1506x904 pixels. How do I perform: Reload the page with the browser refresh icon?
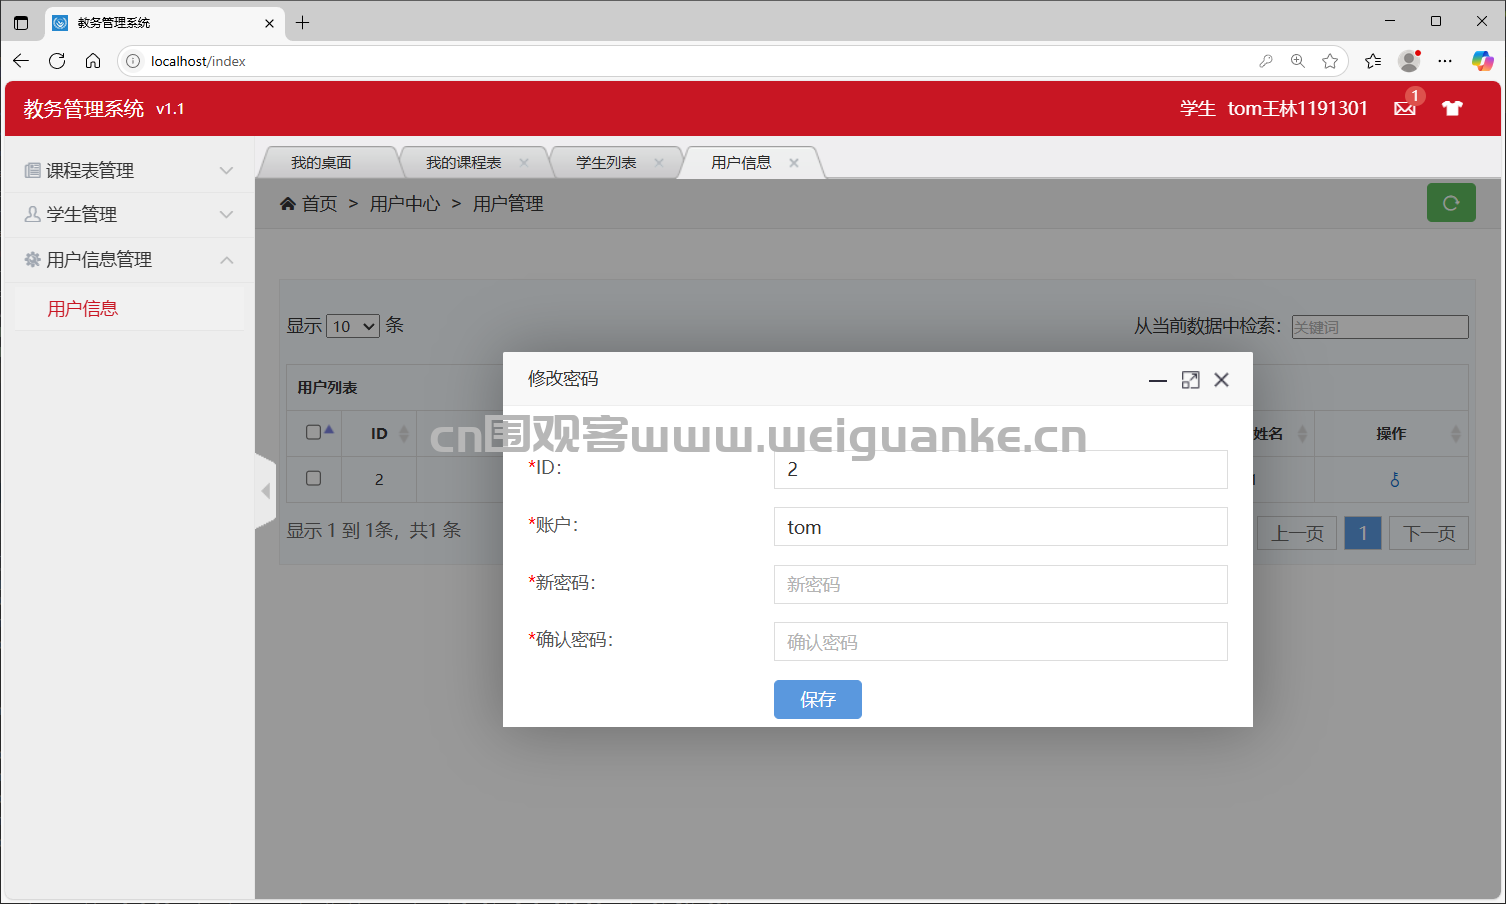[57, 61]
